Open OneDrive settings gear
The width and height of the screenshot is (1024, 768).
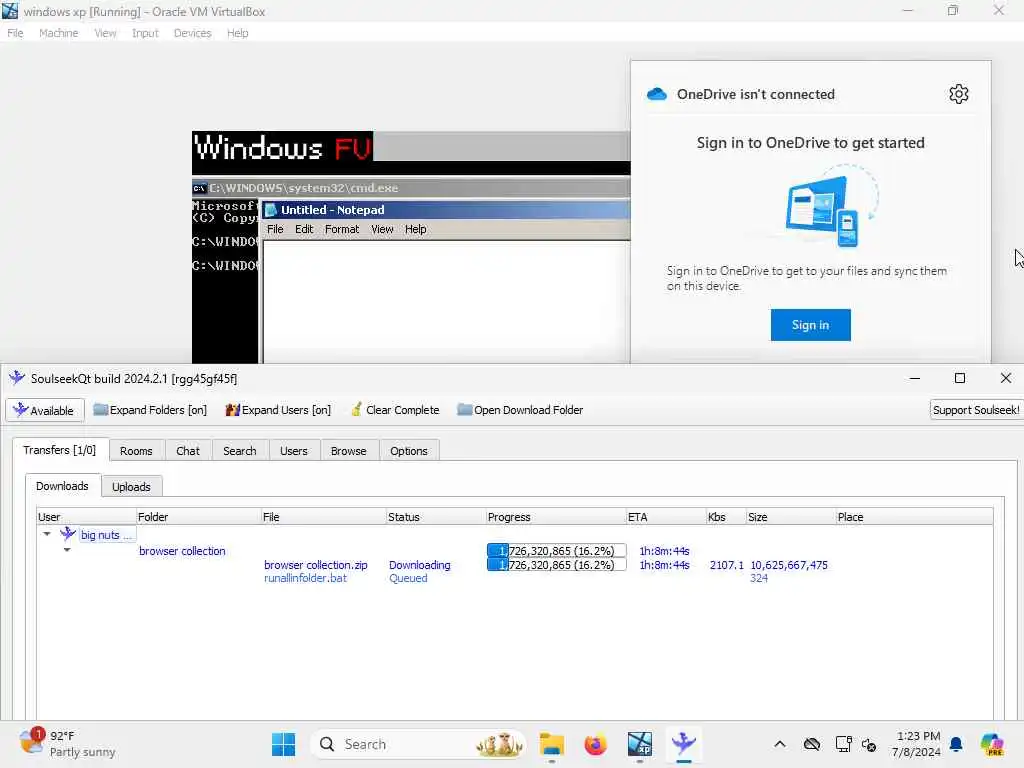pos(959,94)
